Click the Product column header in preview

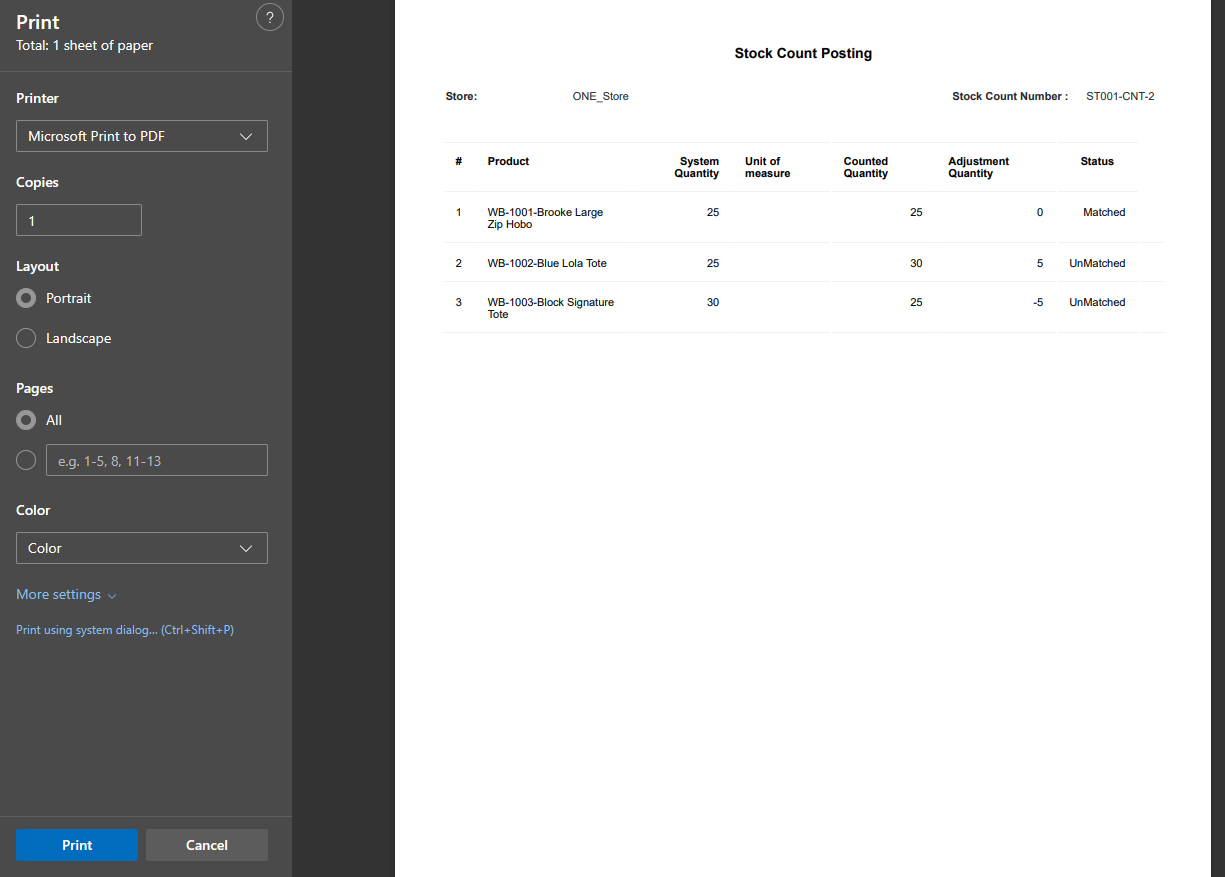pos(508,161)
